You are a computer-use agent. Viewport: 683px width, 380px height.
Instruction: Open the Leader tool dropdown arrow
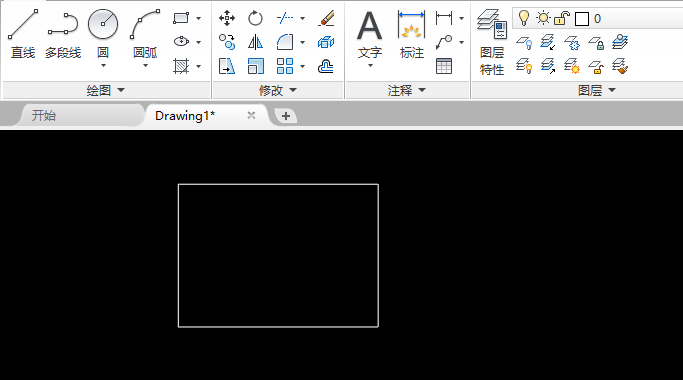tap(461, 43)
